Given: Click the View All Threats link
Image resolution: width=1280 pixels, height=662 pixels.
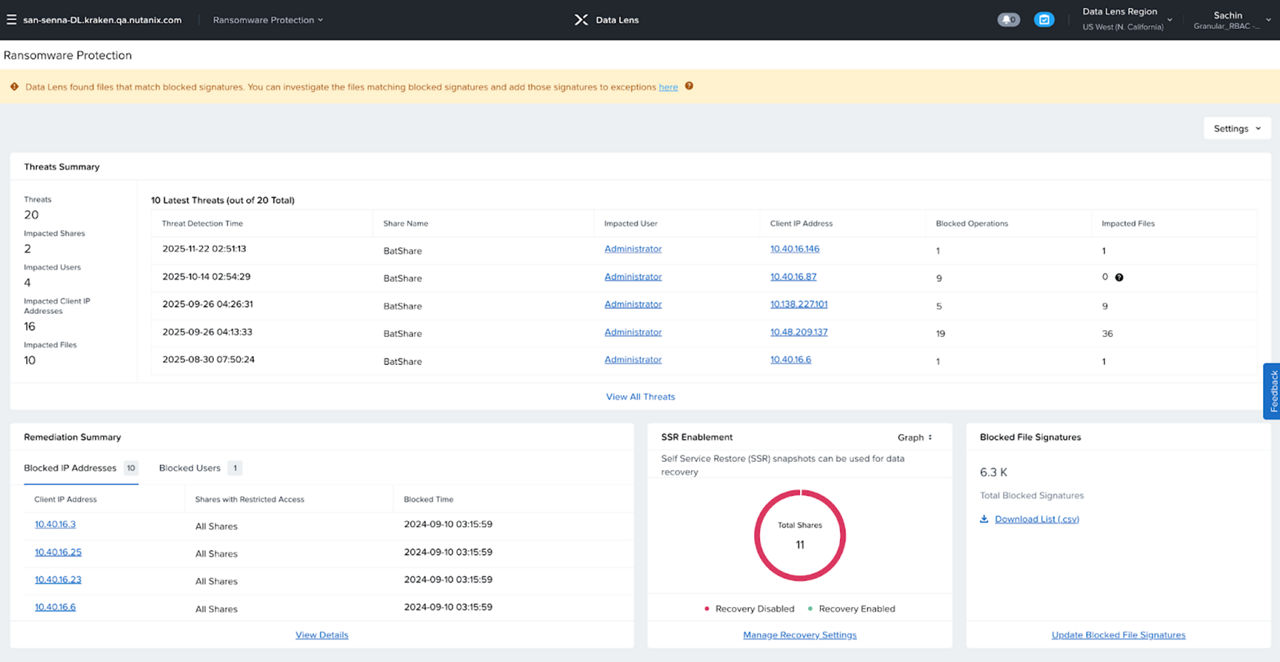Looking at the screenshot, I should 640,397.
